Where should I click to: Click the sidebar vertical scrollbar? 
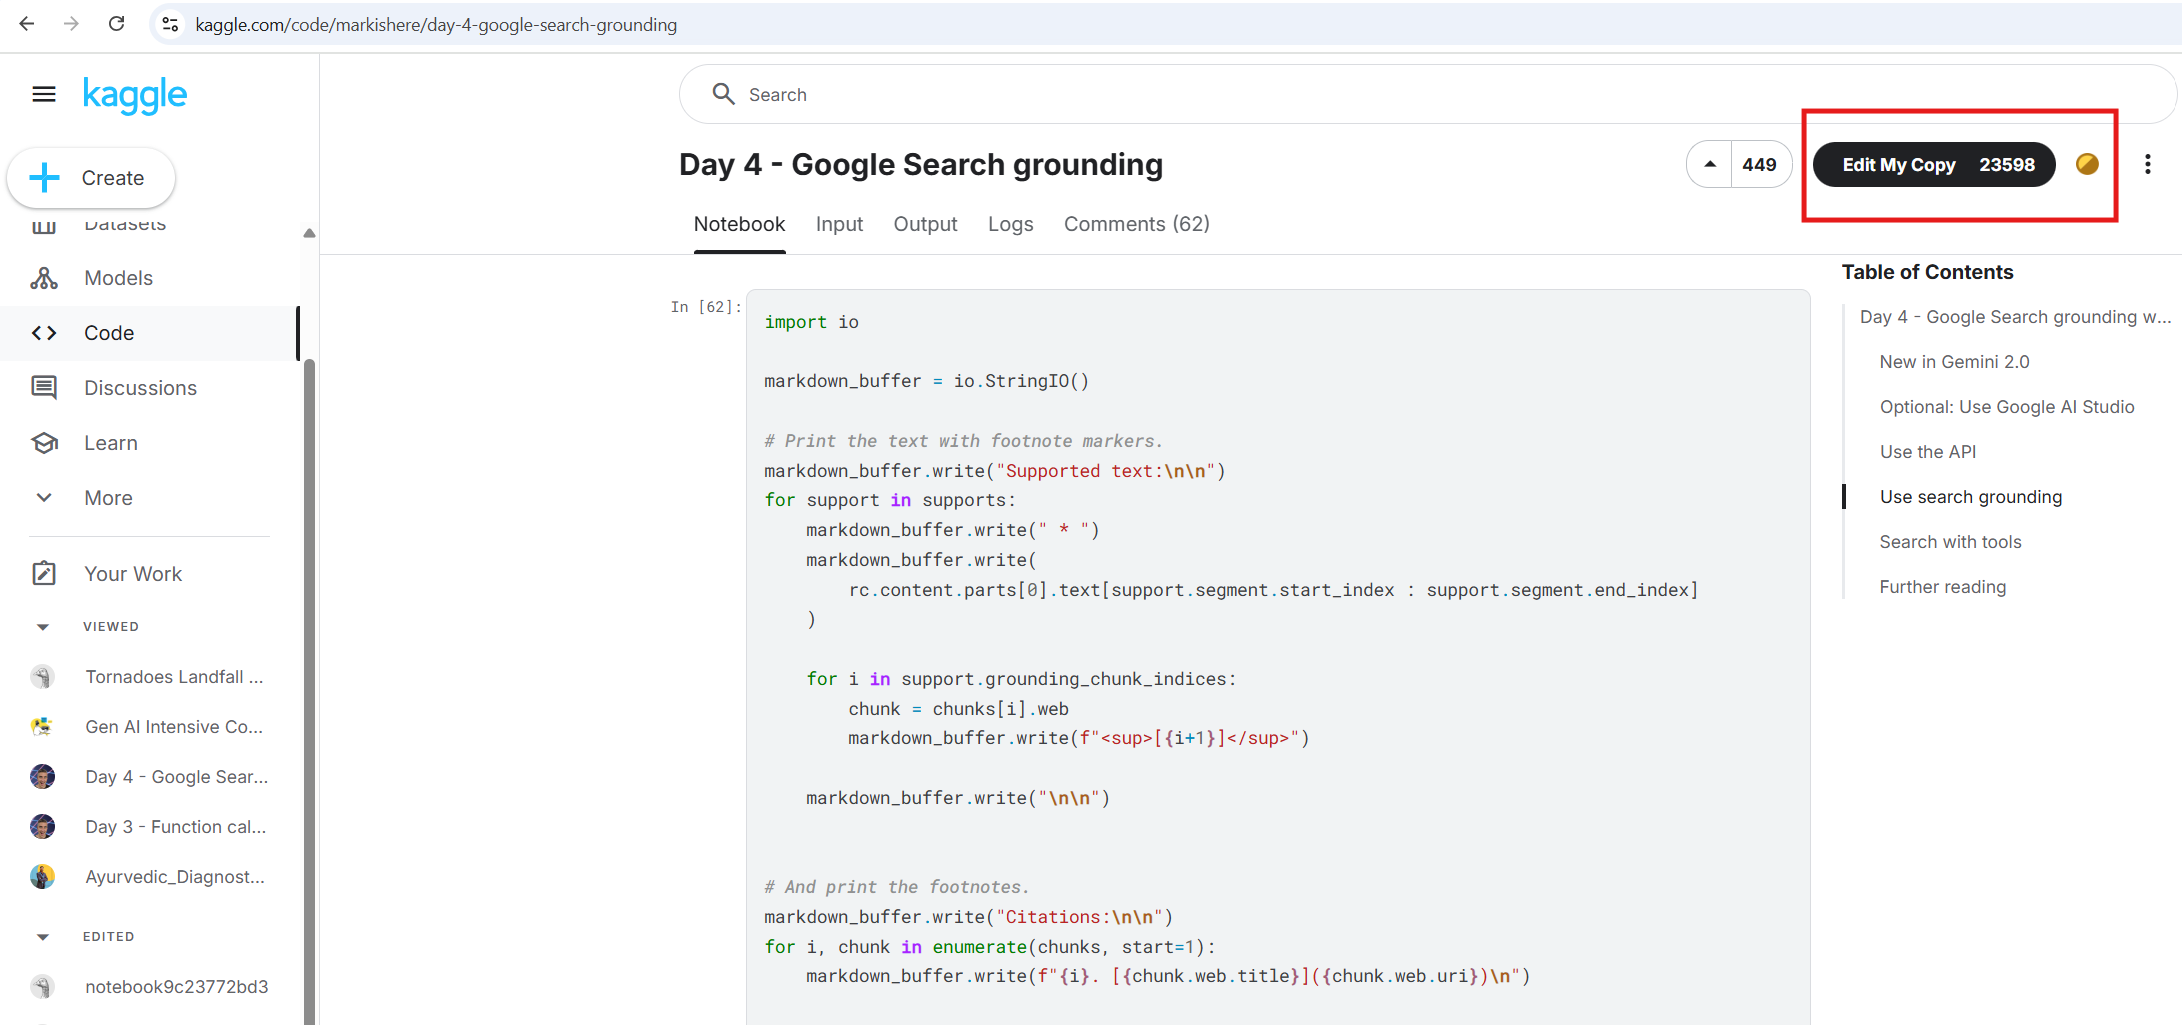[x=309, y=690]
